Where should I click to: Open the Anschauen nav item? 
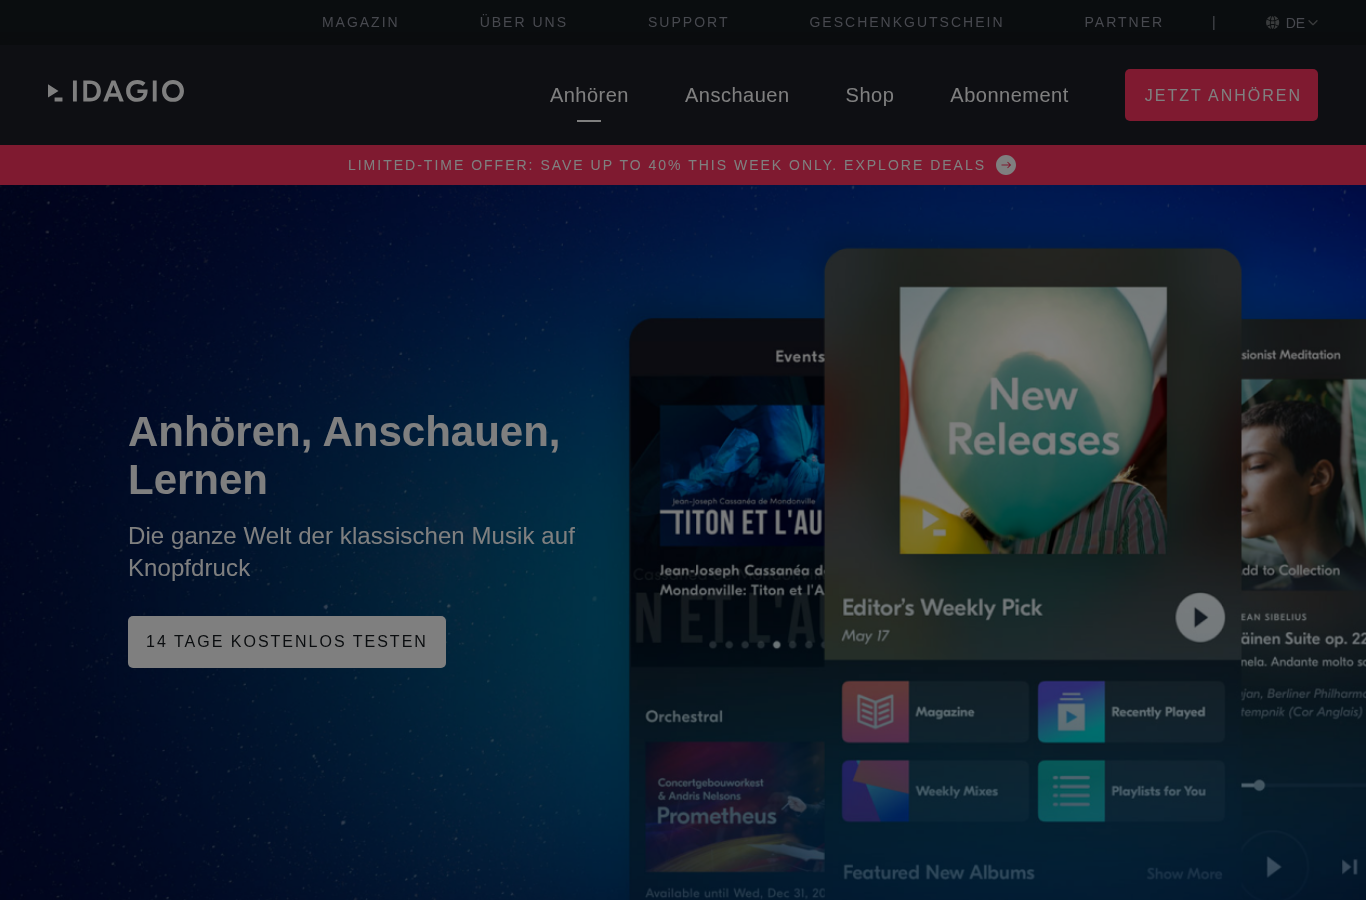[737, 95]
